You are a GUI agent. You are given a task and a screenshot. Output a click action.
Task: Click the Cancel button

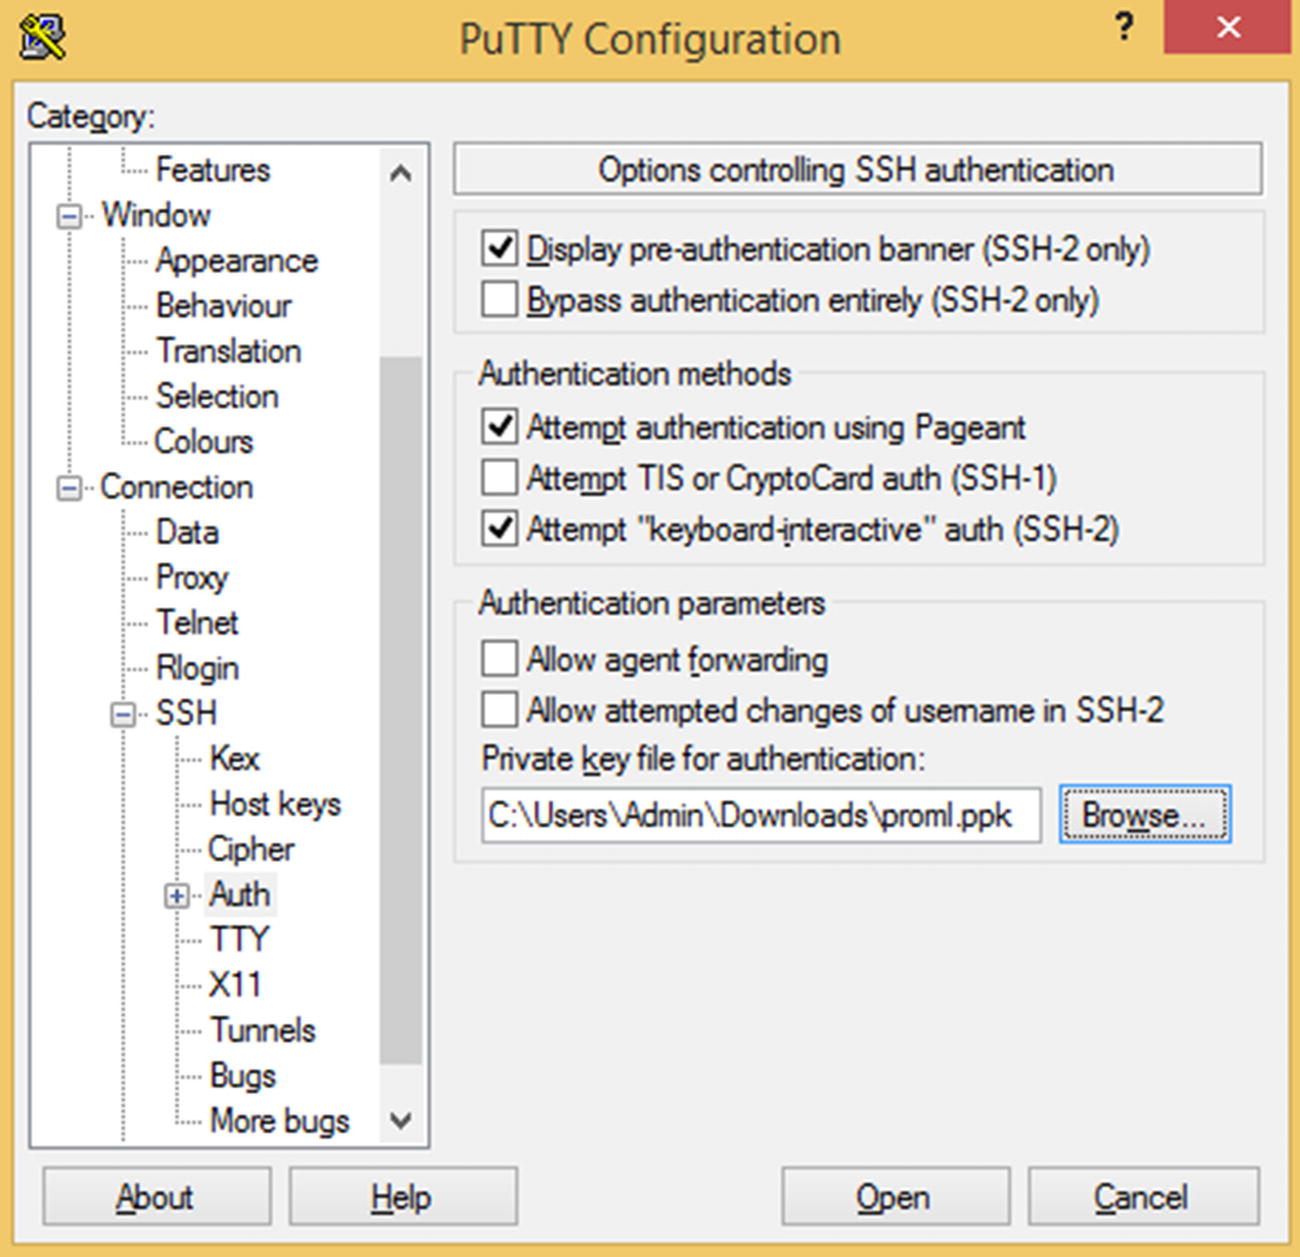1141,1197
